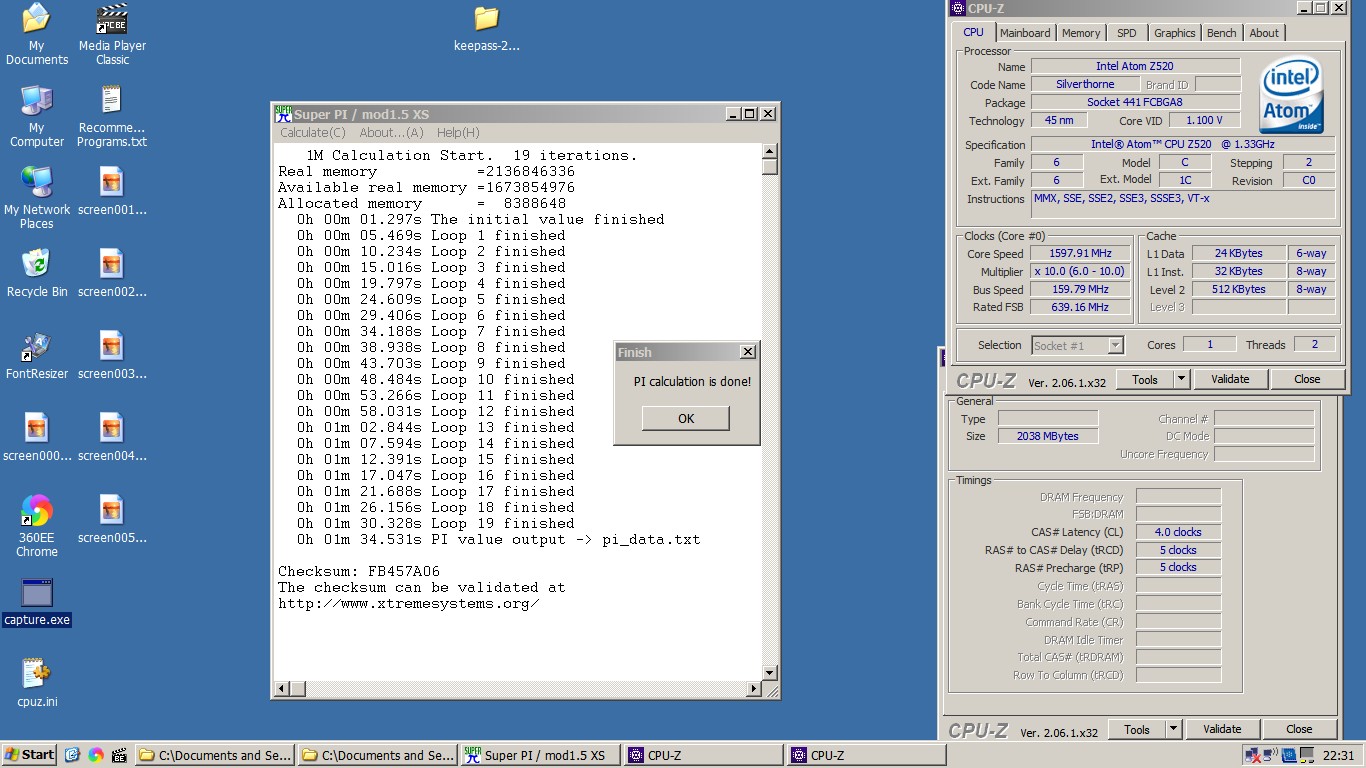Expand Tools dropdown arrow in front CPU-Z
The width and height of the screenshot is (1366, 768).
click(1180, 379)
